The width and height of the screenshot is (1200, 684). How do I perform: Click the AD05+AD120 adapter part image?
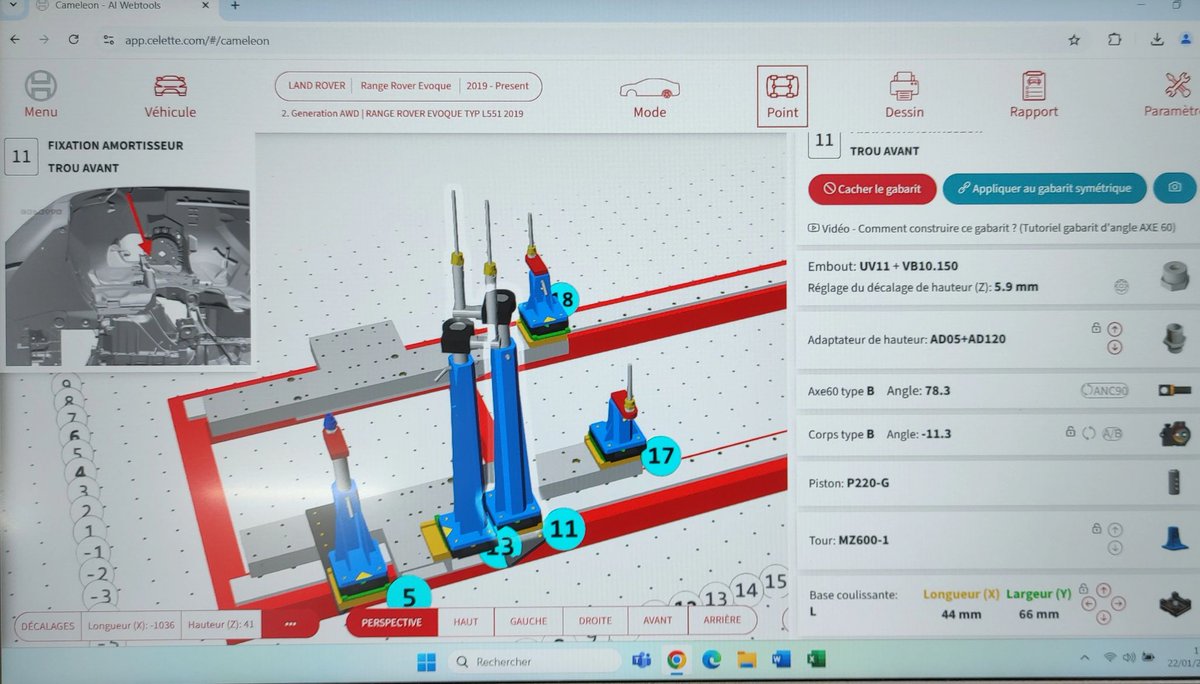point(1176,337)
